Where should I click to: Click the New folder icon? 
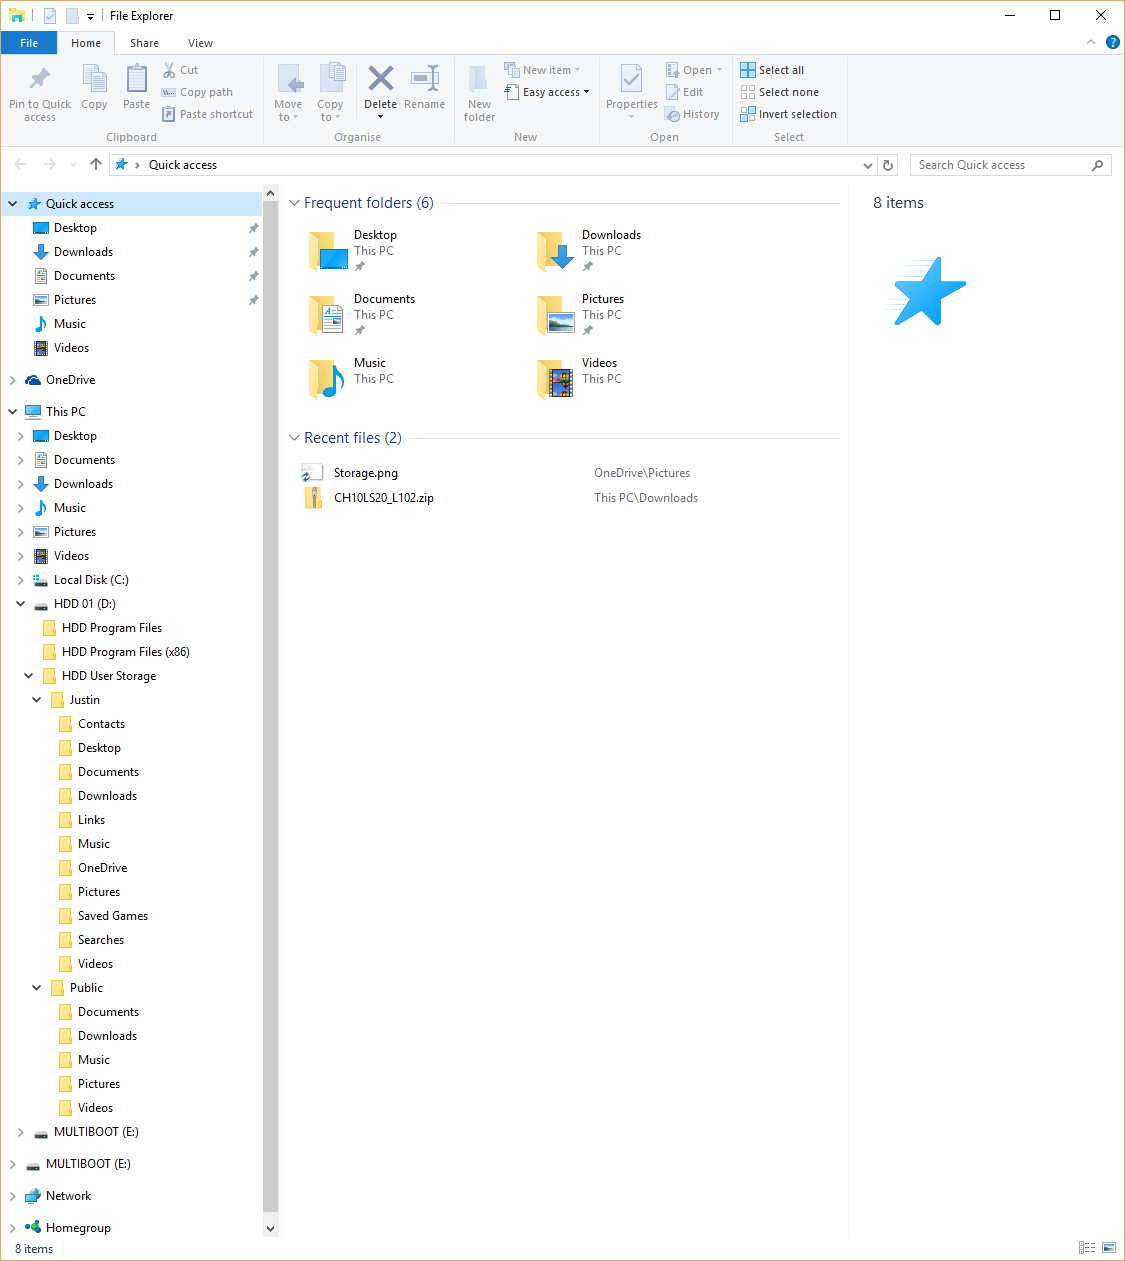[x=479, y=79]
